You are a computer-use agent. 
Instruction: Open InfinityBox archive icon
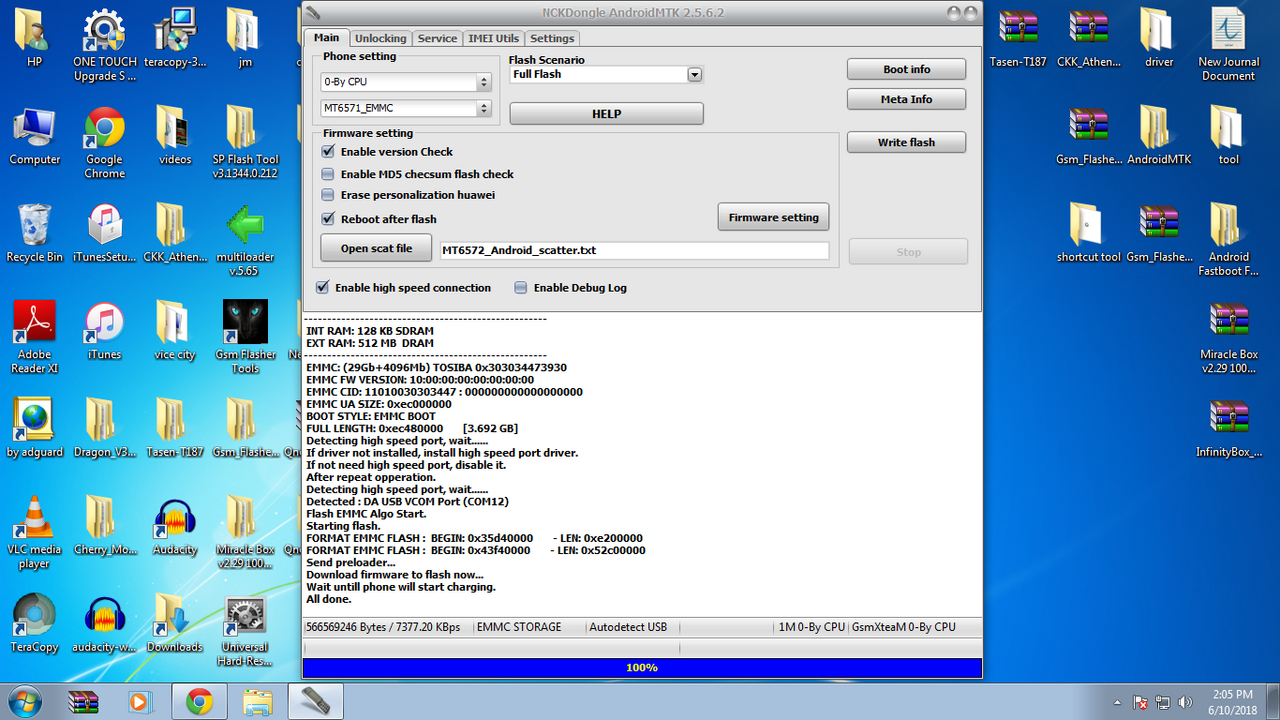1228,429
